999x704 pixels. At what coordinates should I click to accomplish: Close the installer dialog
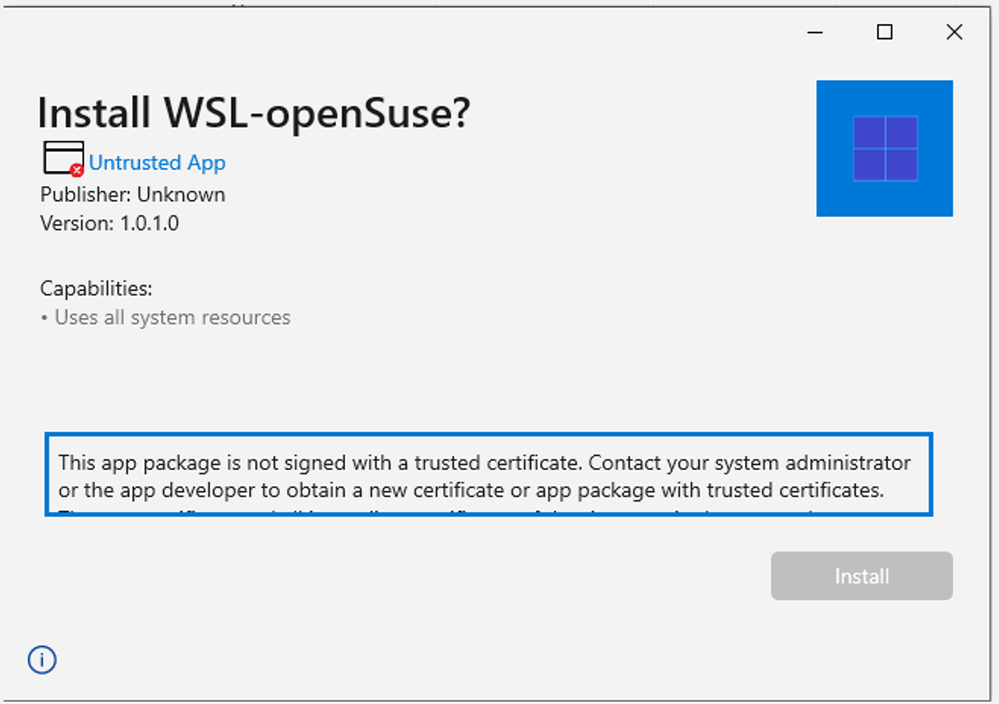[954, 33]
